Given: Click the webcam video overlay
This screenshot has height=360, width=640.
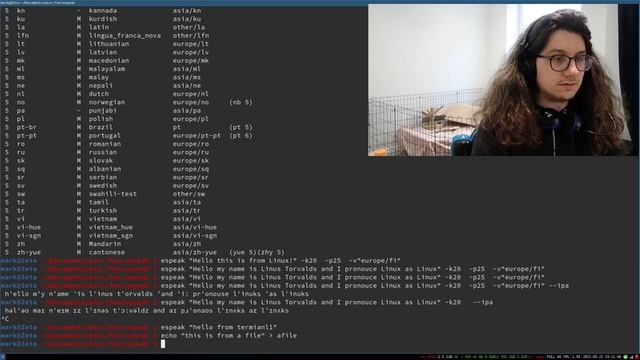Looking at the screenshot, I should (503, 80).
